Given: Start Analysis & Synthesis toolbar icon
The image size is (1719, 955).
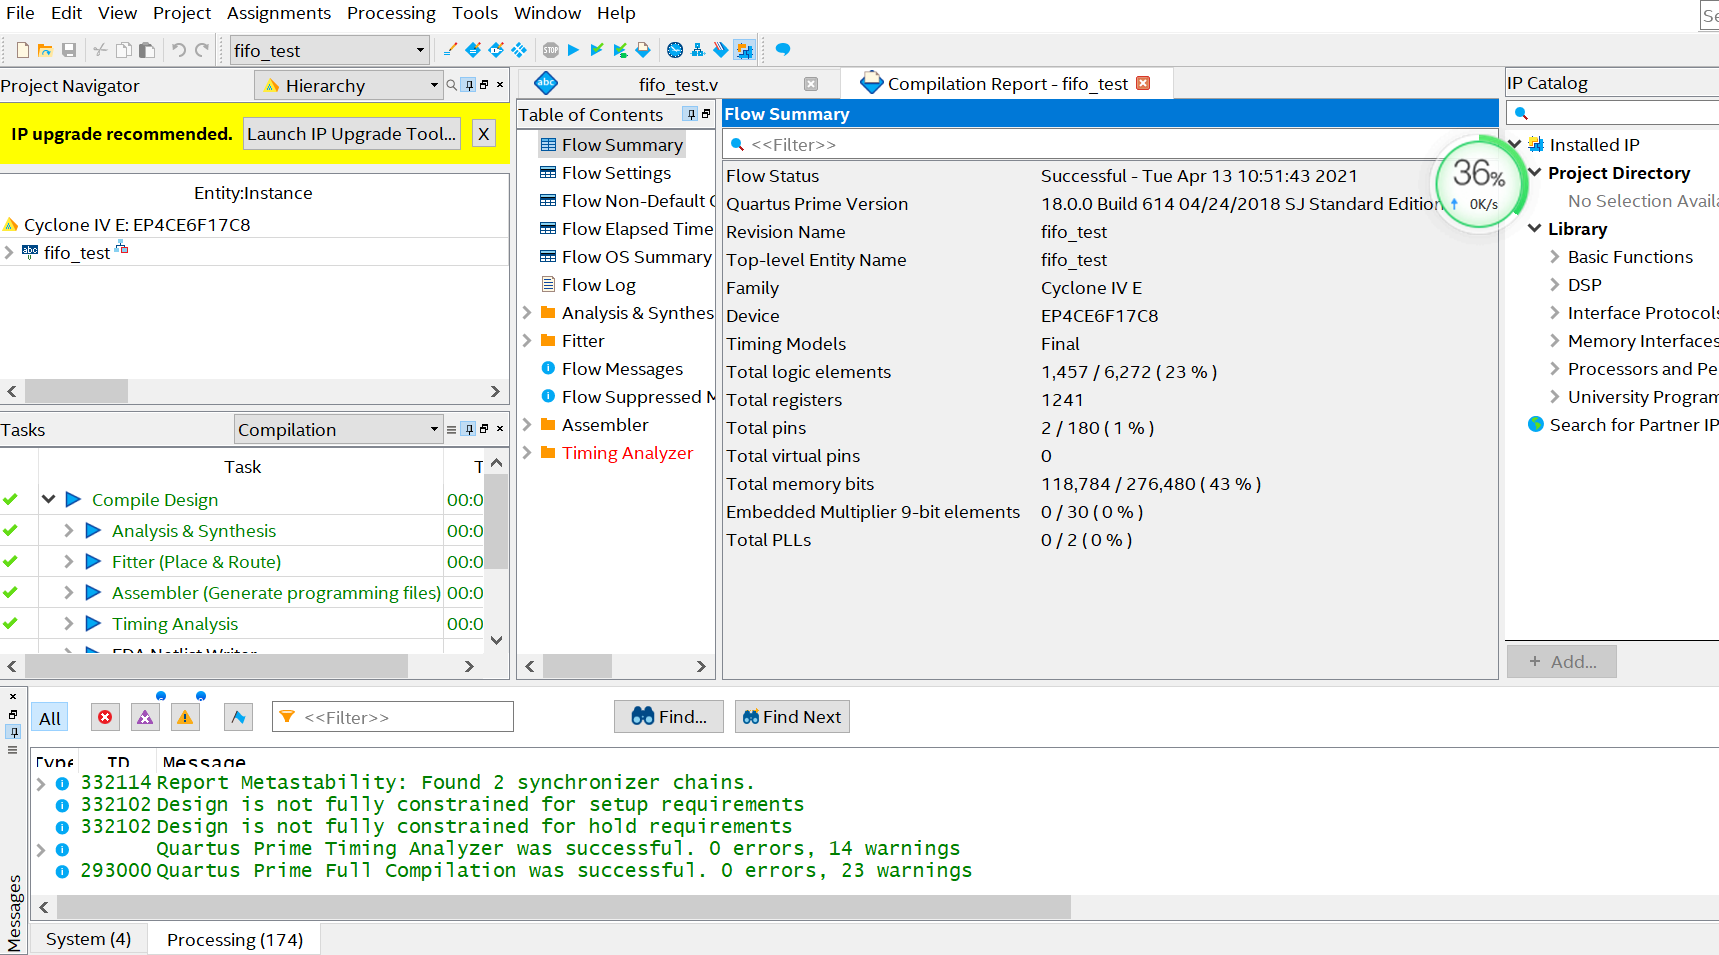Looking at the screenshot, I should [x=597, y=49].
